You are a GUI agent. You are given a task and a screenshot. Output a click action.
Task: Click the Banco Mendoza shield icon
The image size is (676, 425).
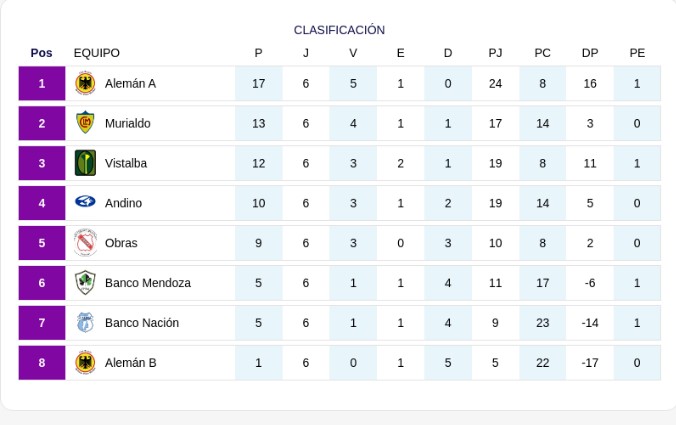pos(85,283)
